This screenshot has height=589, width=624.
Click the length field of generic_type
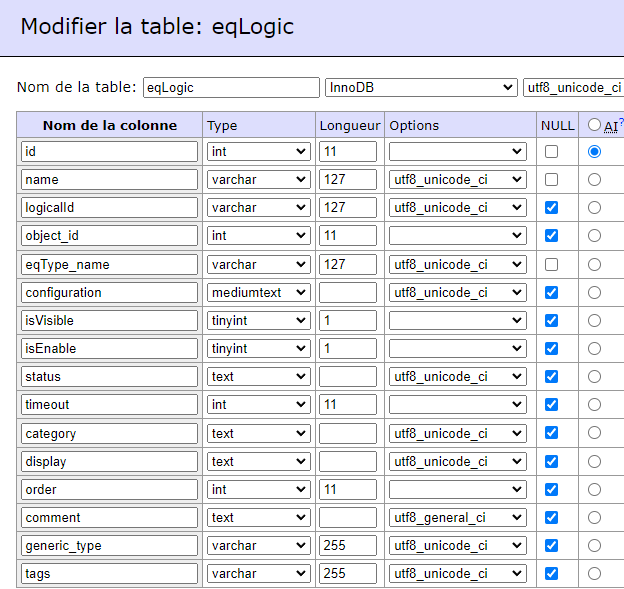tap(348, 545)
